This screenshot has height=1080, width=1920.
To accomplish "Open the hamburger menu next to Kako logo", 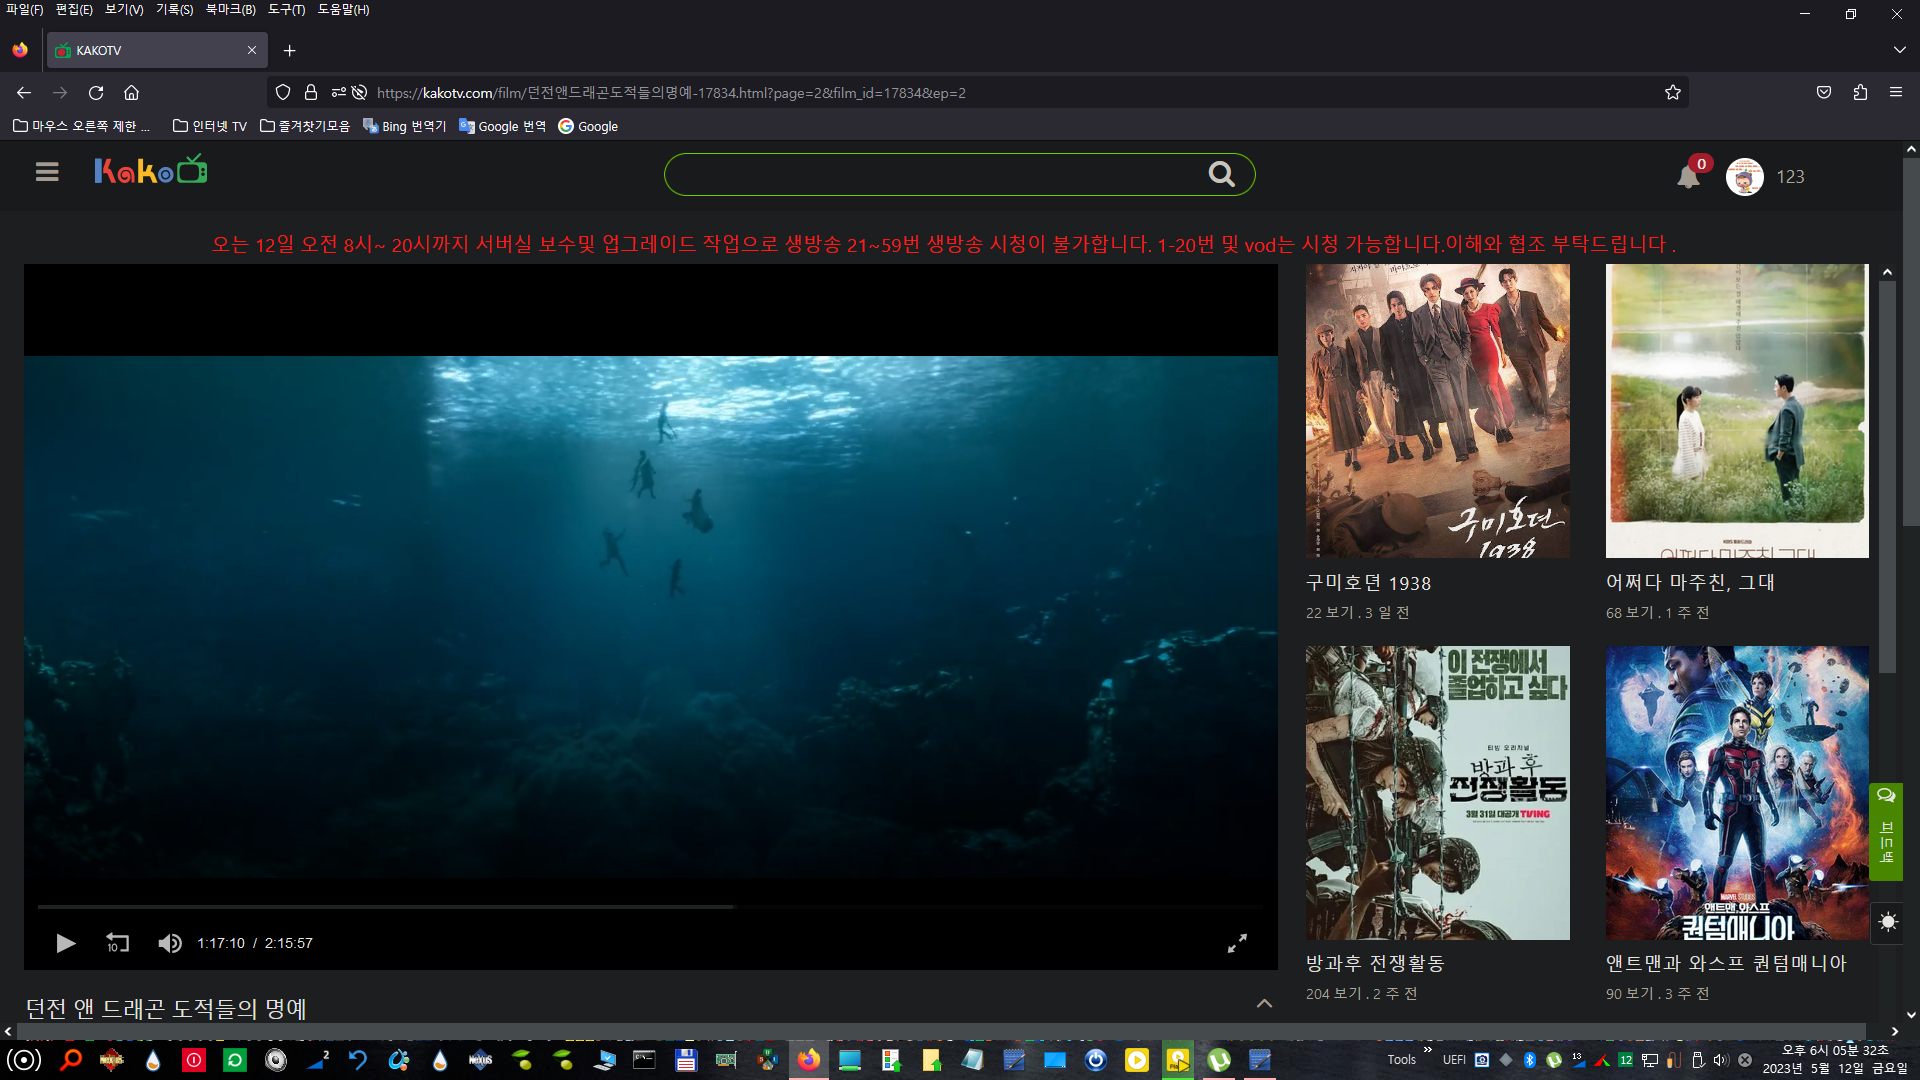I will coord(47,172).
